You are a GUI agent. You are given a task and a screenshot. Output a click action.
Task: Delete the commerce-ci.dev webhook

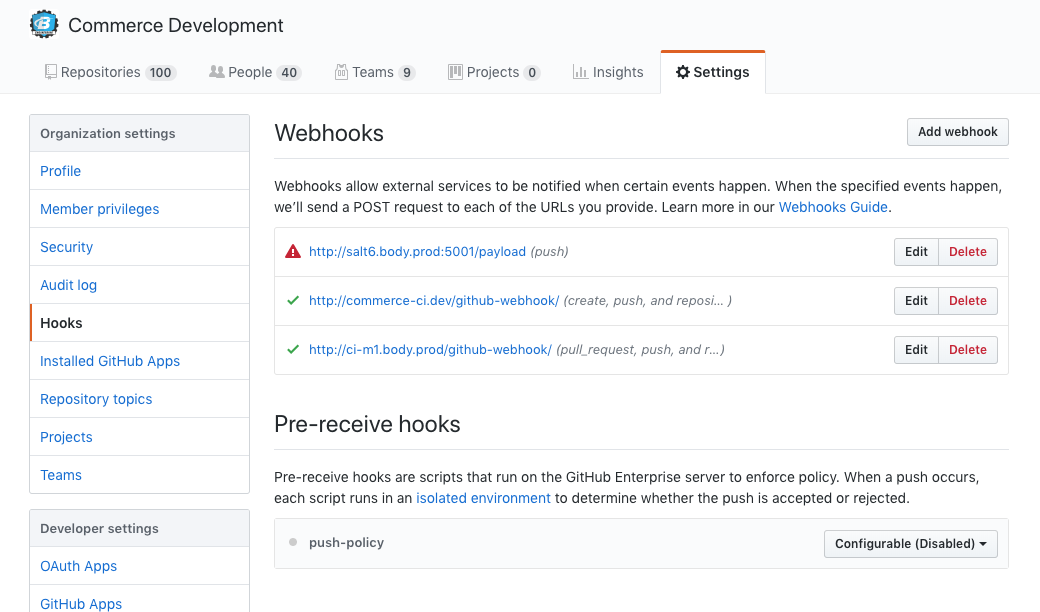[968, 301]
